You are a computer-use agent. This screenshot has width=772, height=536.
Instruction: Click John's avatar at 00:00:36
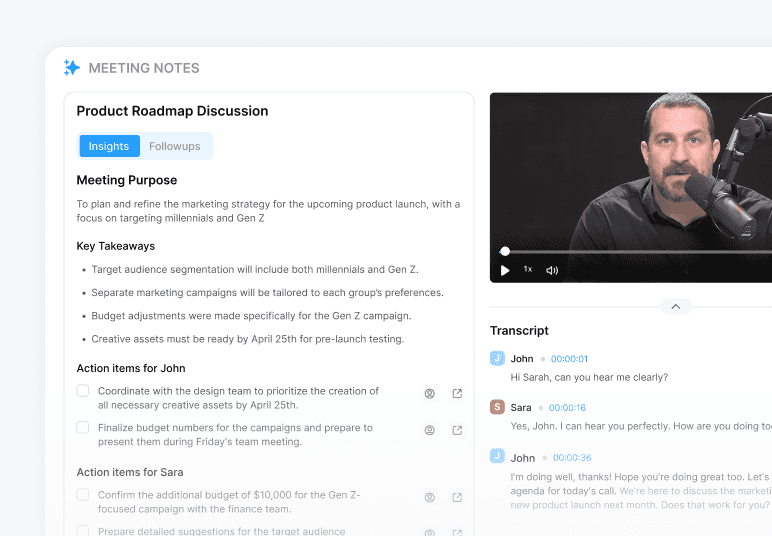click(497, 456)
